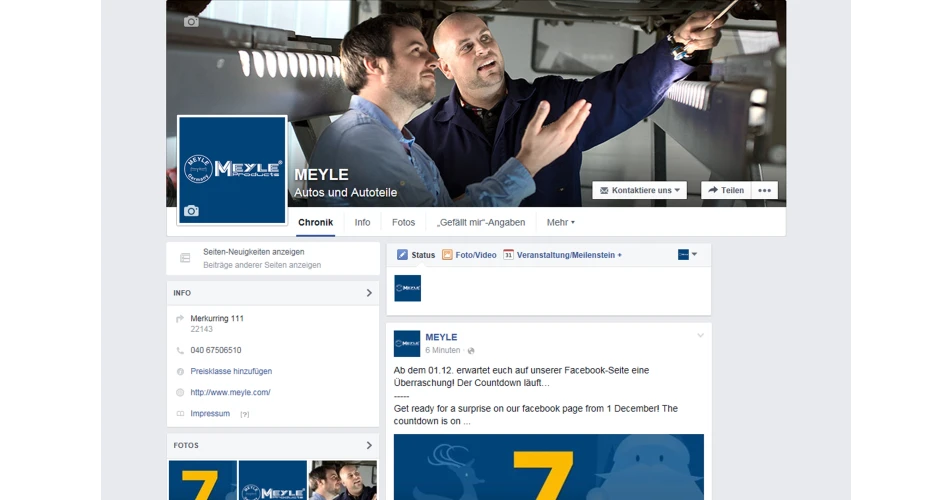The image size is (952, 500).
Task: Click the postal code 22143
Action: pyautogui.click(x=202, y=329)
